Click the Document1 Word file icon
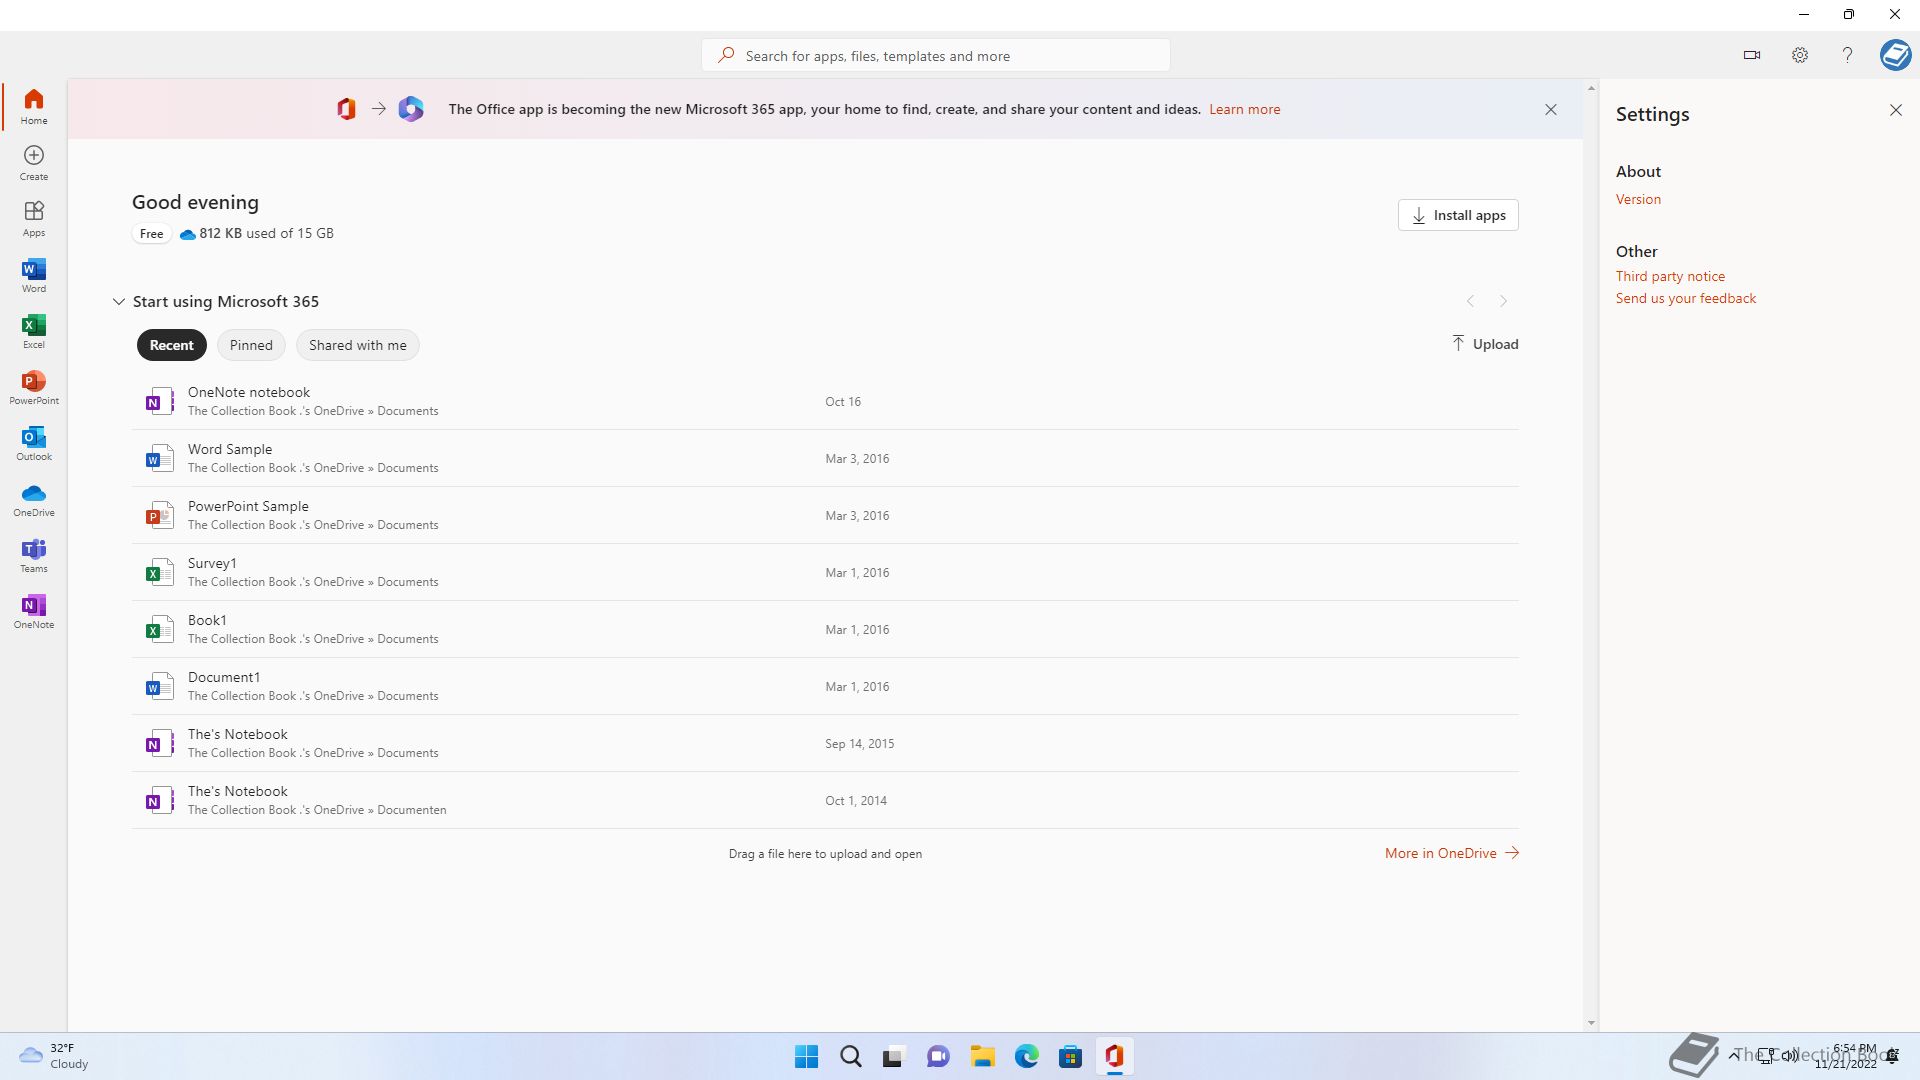Image resolution: width=1920 pixels, height=1080 pixels. pos(159,686)
